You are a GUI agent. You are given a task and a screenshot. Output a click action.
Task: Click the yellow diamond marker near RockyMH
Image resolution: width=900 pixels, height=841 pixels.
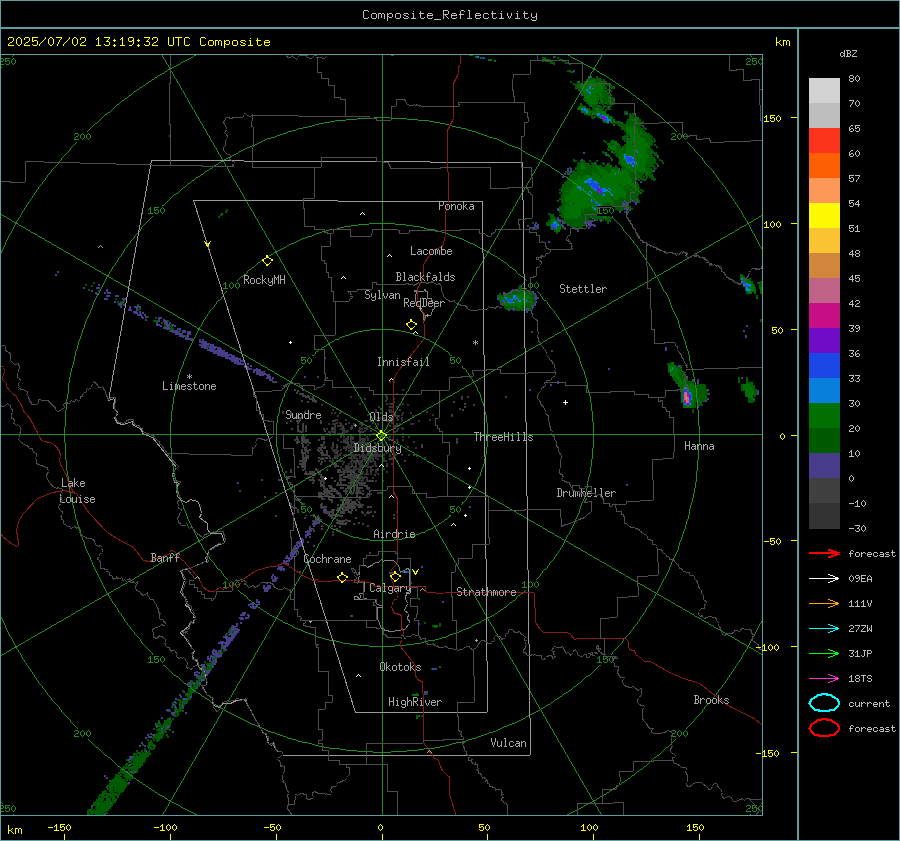(267, 261)
